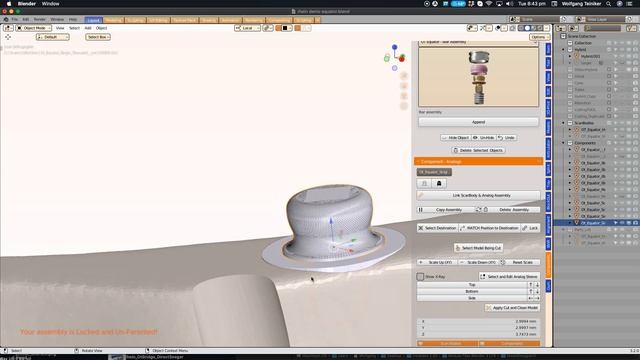Click Reset Scale button
This screenshot has height=360, width=640.
pos(519,262)
